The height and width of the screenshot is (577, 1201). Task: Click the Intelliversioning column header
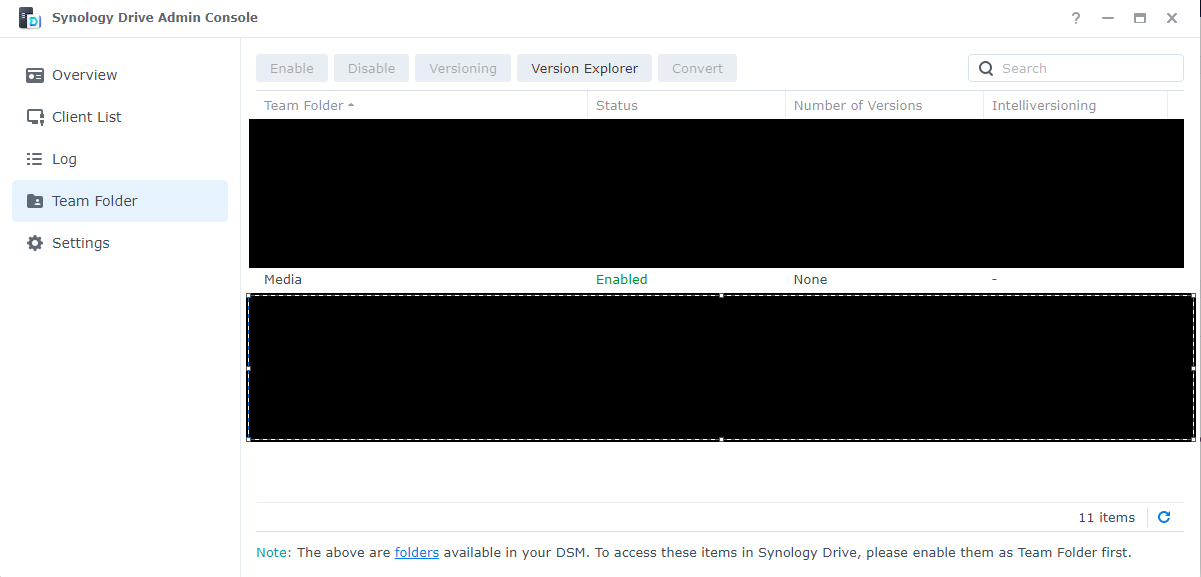coord(1043,105)
